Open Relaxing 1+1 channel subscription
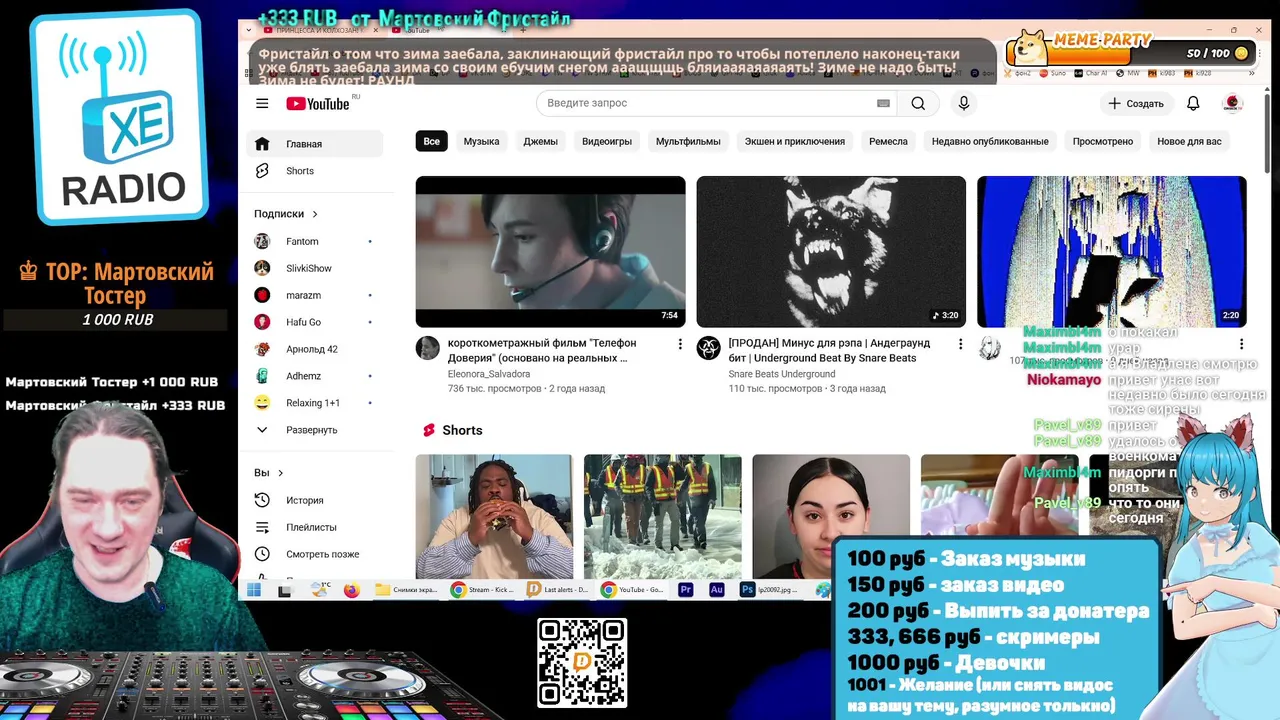This screenshot has width=1280, height=720. click(314, 403)
